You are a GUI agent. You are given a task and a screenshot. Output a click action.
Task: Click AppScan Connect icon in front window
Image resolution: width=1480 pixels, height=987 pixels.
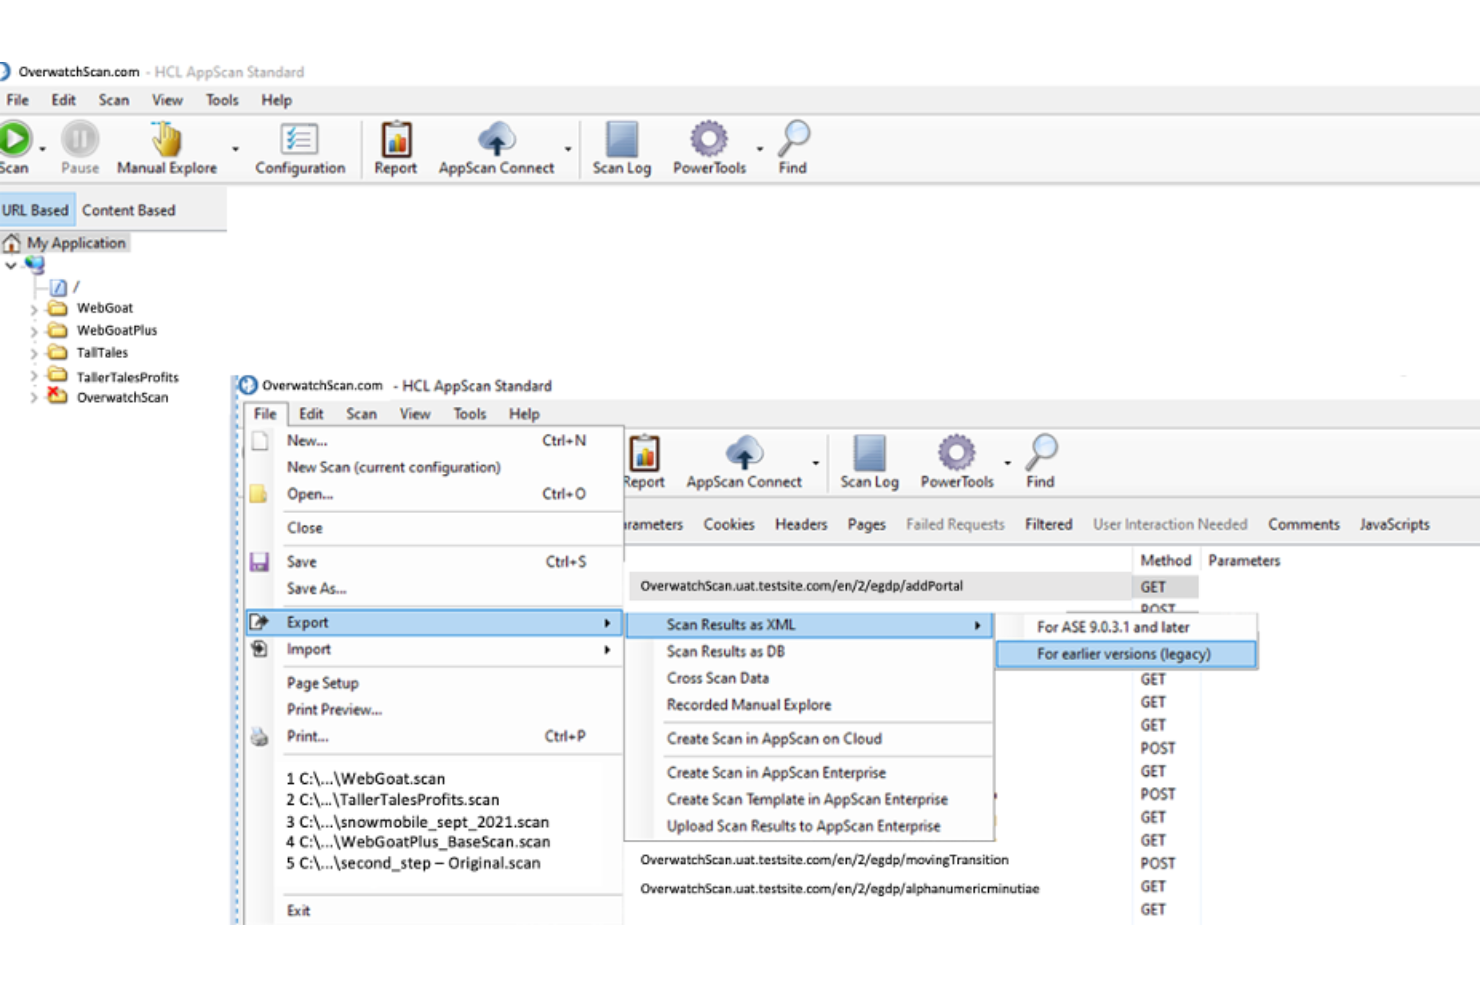(x=744, y=452)
